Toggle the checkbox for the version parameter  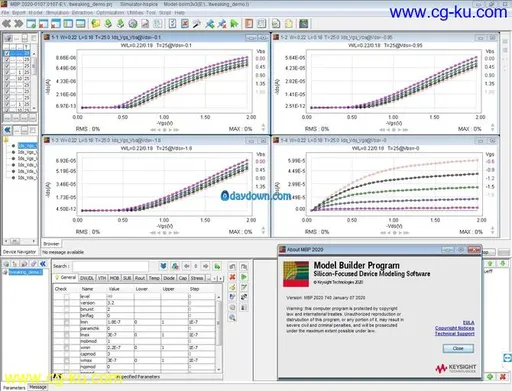coord(67,303)
